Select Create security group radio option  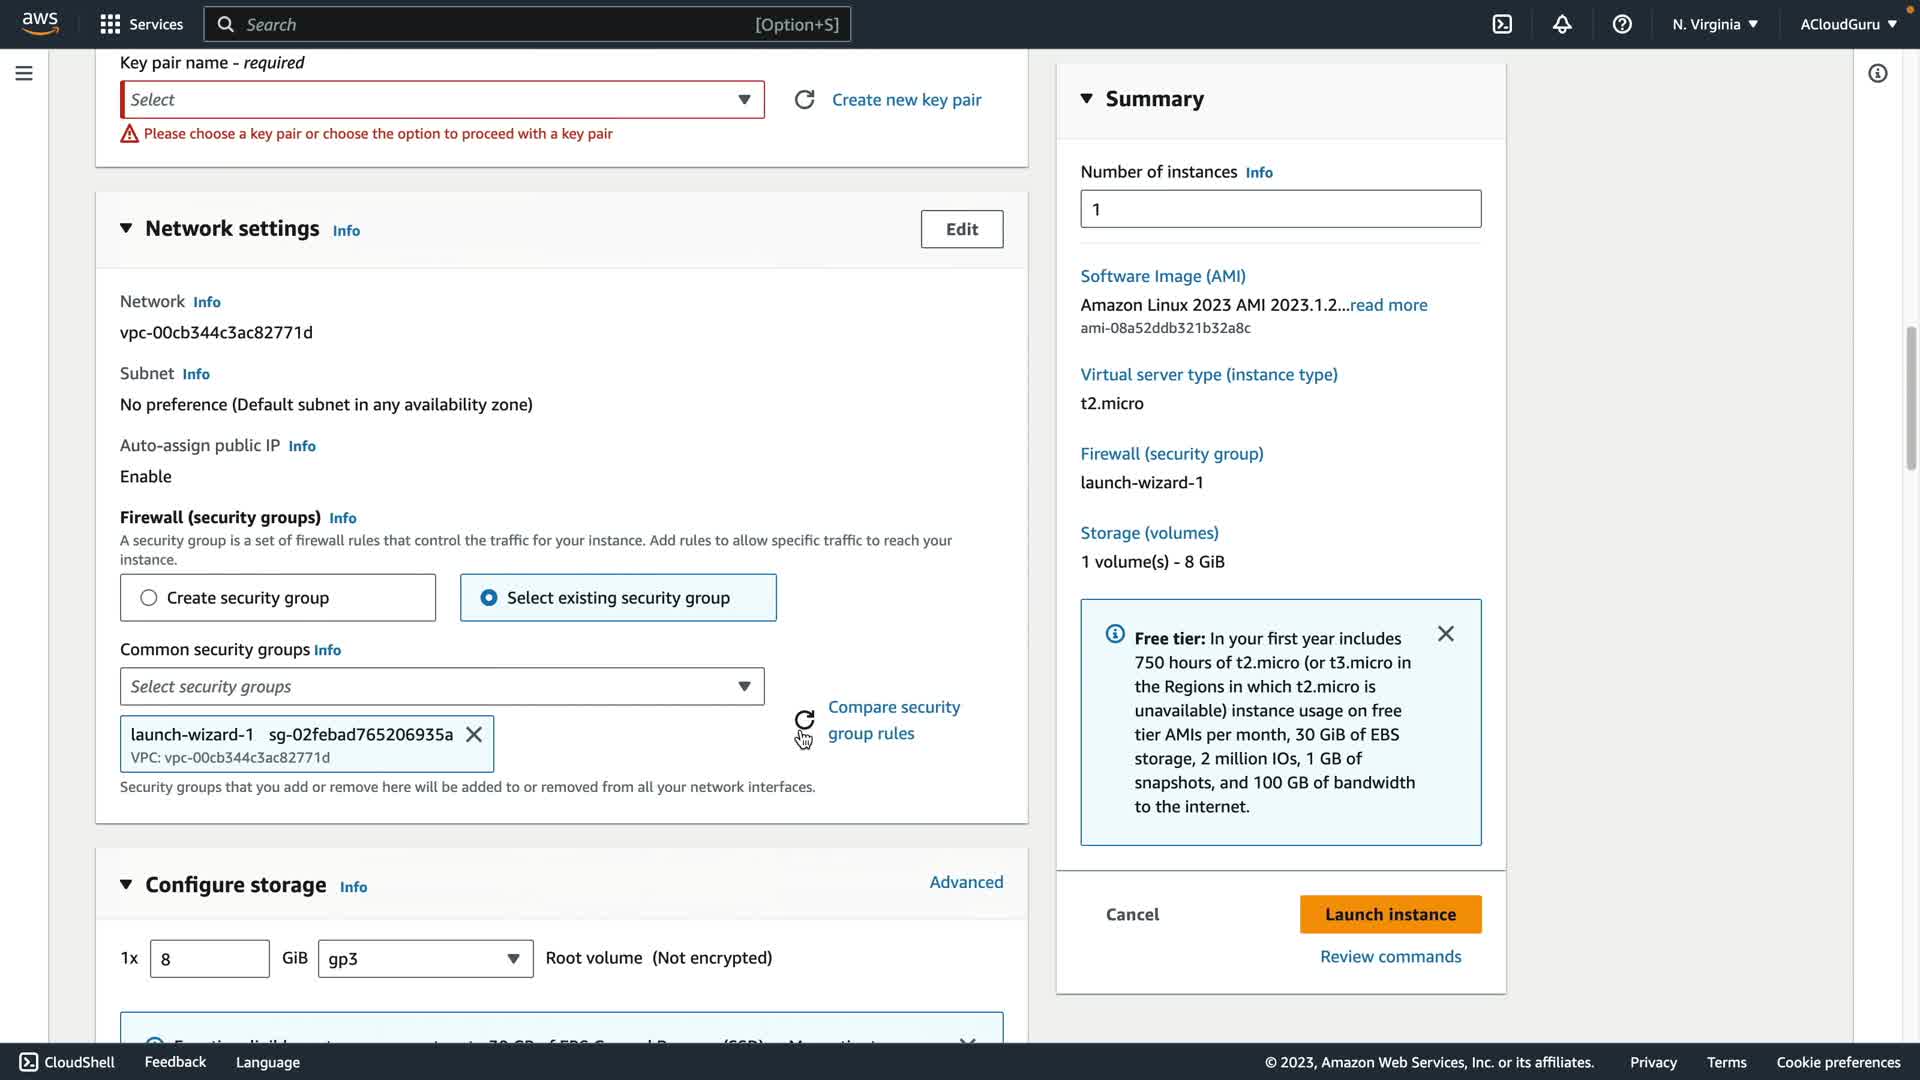pyautogui.click(x=149, y=598)
